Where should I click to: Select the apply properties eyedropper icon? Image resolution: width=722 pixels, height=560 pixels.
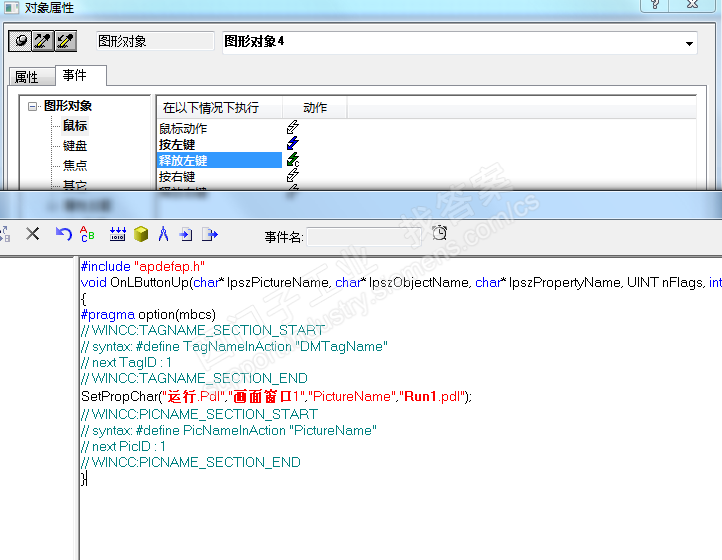click(x=65, y=41)
